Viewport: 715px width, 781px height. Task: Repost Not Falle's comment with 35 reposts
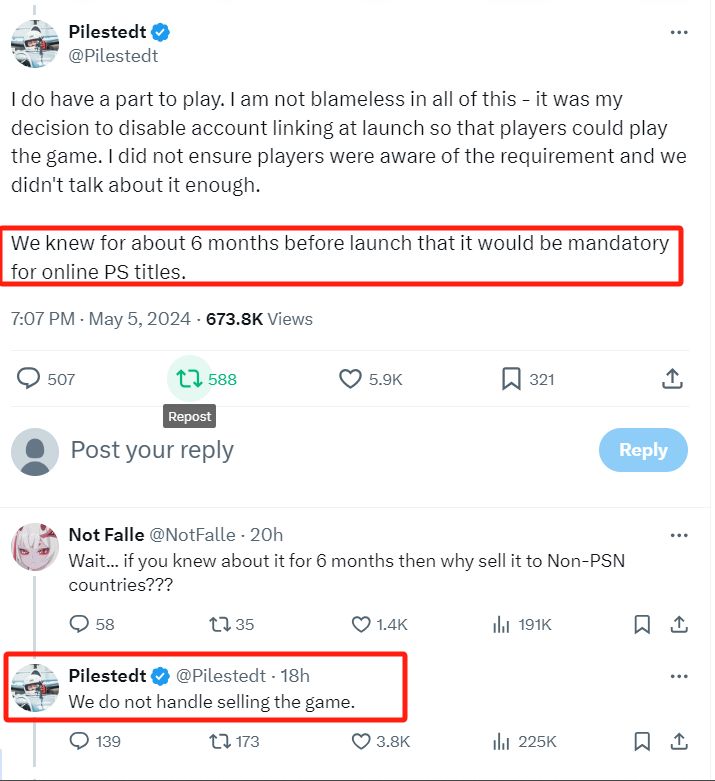point(219,624)
